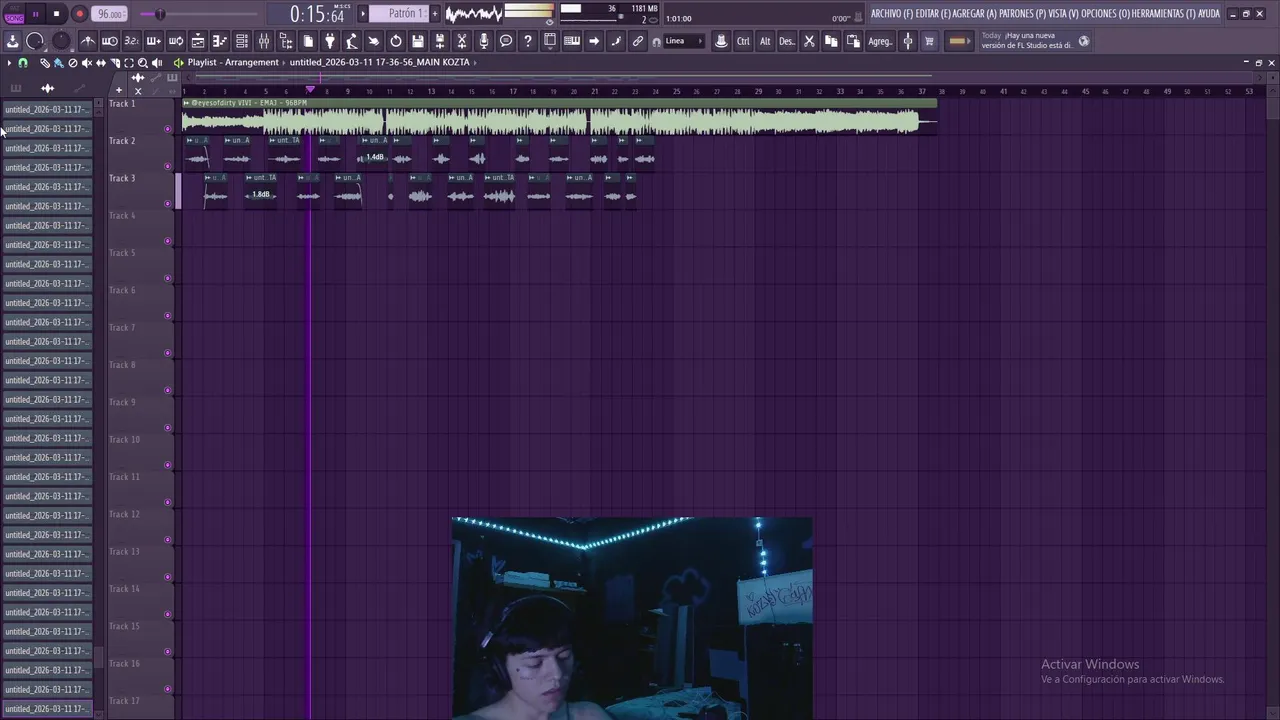Select the playlist slip tool
1280x720 pixels.
pyautogui.click(x=101, y=63)
